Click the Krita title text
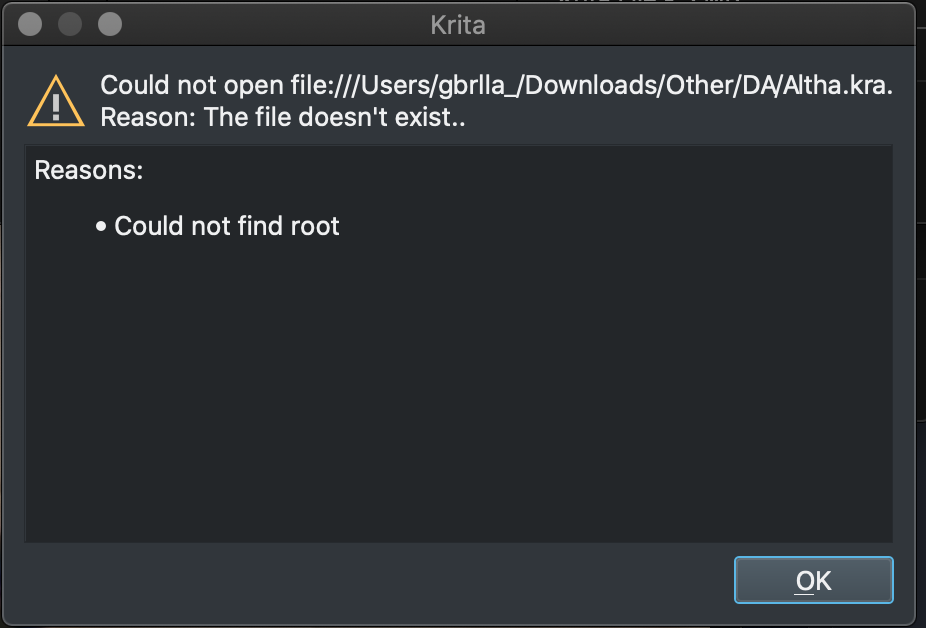The image size is (926, 628). click(457, 25)
